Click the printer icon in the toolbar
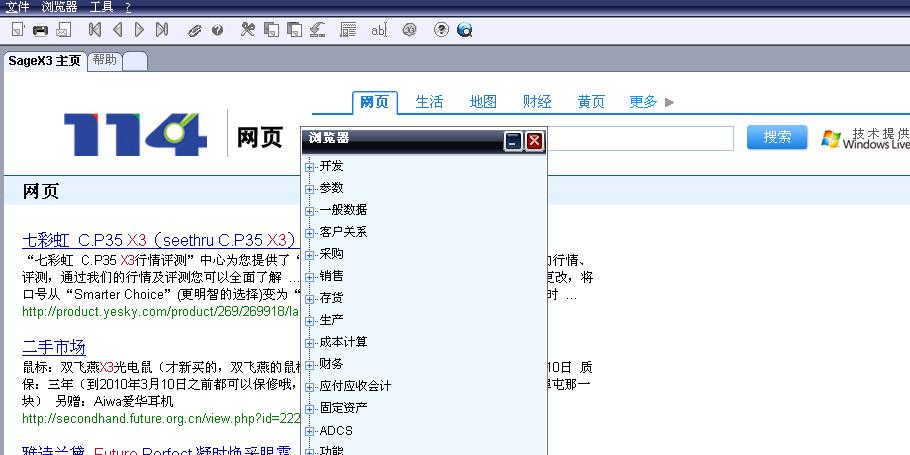This screenshot has width=910, height=455. pos(40,30)
